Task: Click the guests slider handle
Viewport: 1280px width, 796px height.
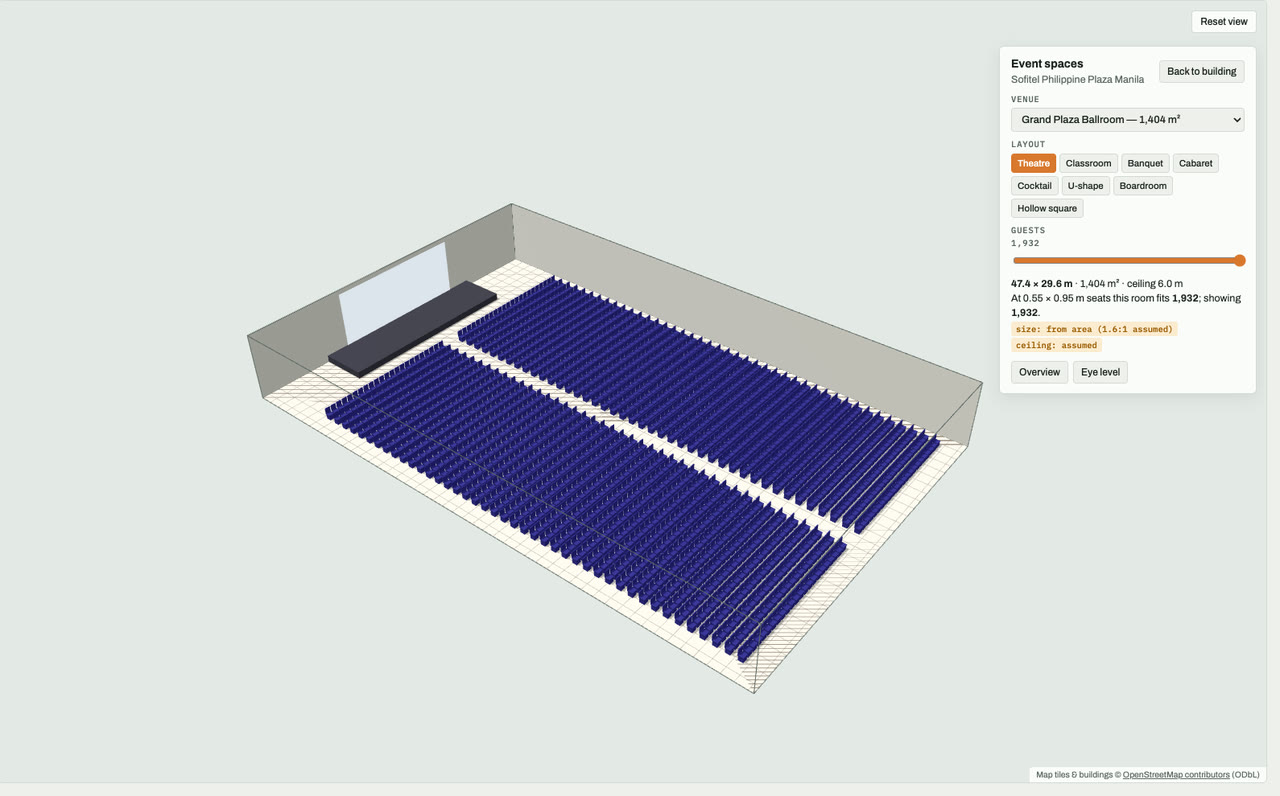Action: click(1239, 260)
